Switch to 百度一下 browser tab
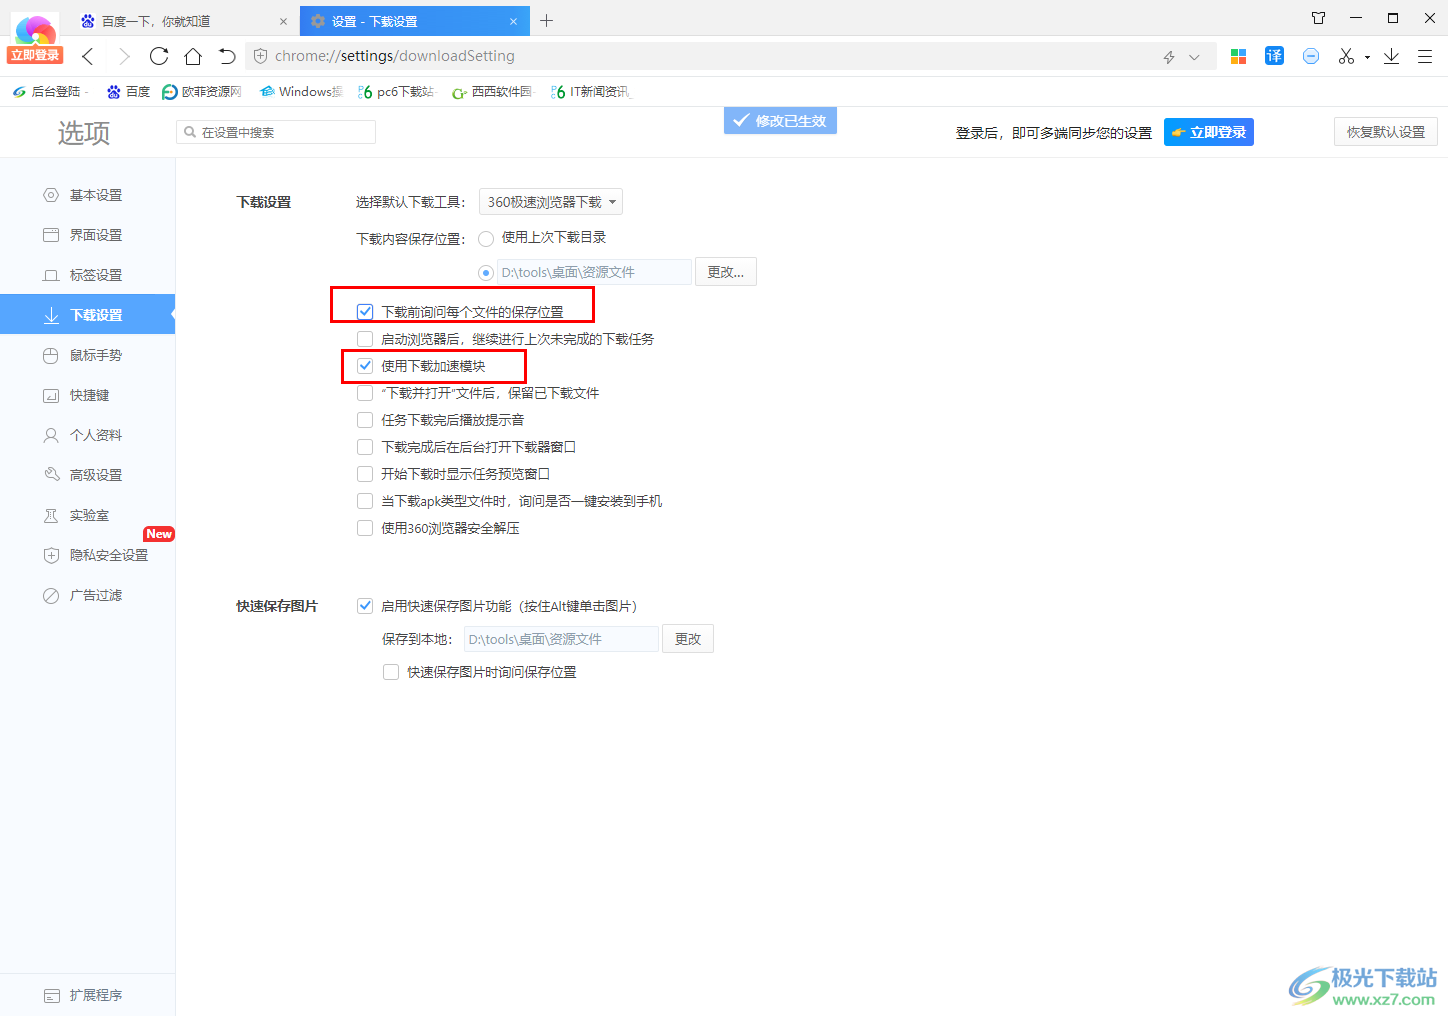Image resolution: width=1448 pixels, height=1016 pixels. tap(185, 21)
